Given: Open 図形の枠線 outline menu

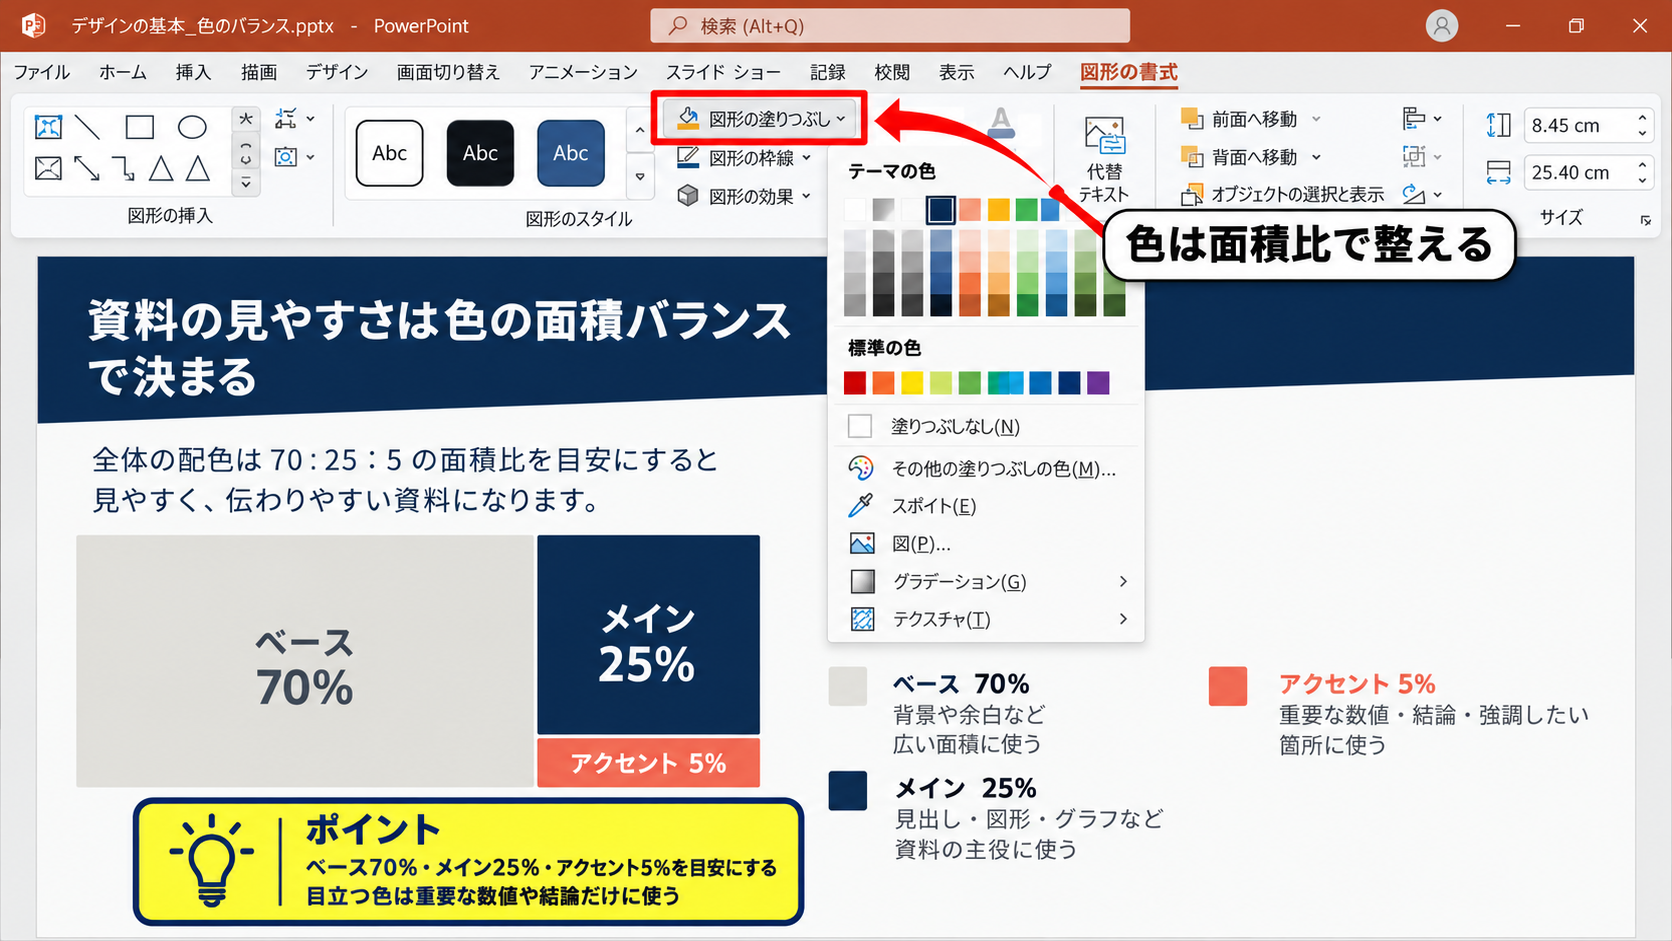Looking at the screenshot, I should coord(745,158).
